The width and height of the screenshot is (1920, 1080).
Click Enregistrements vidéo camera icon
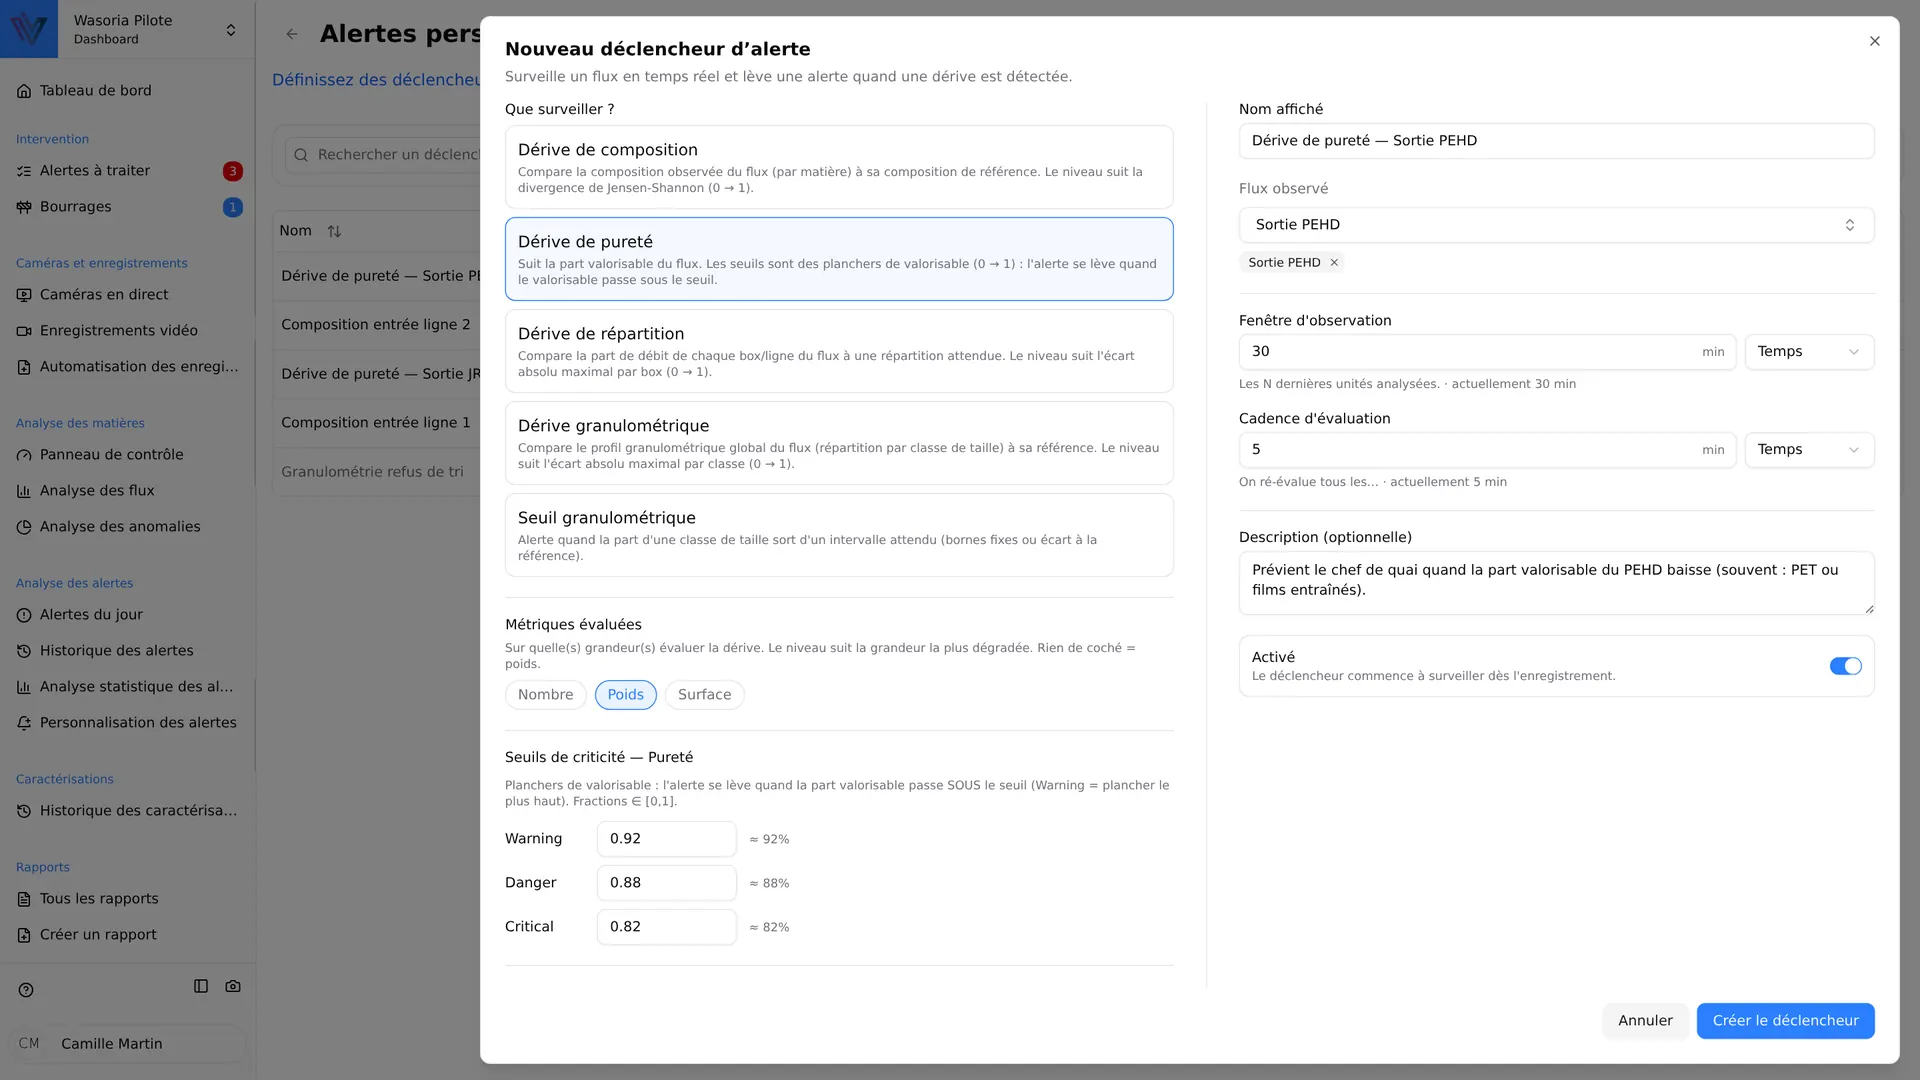click(24, 331)
